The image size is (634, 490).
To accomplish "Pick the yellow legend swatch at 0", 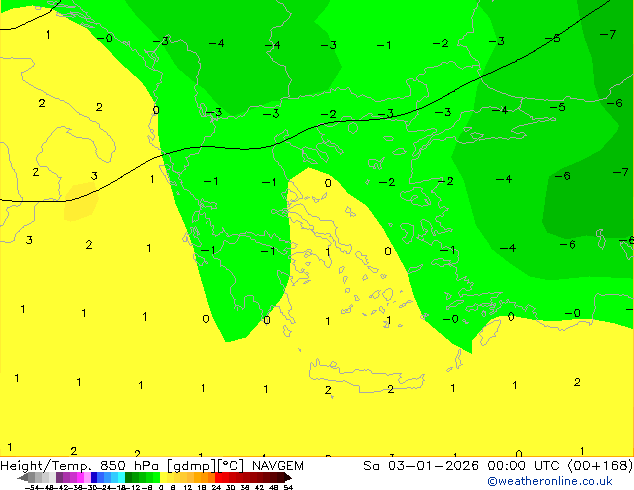I will click(x=163, y=477).
